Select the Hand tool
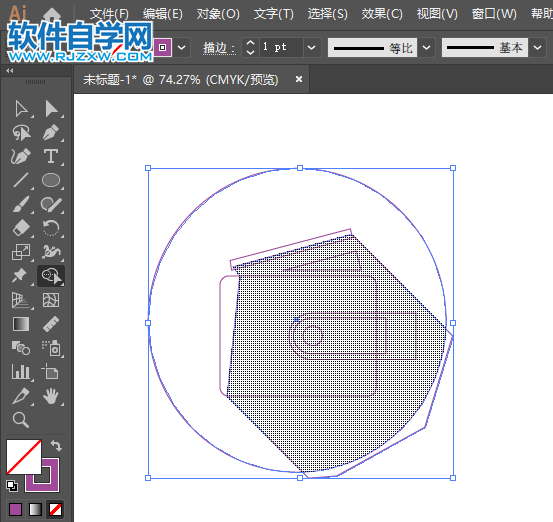This screenshot has height=522, width=553. pos(51,396)
